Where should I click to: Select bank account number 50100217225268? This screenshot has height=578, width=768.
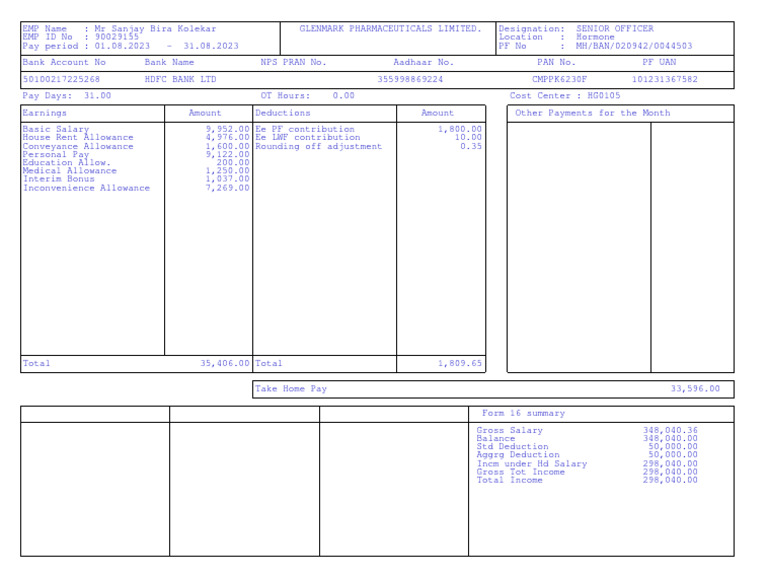click(x=61, y=79)
